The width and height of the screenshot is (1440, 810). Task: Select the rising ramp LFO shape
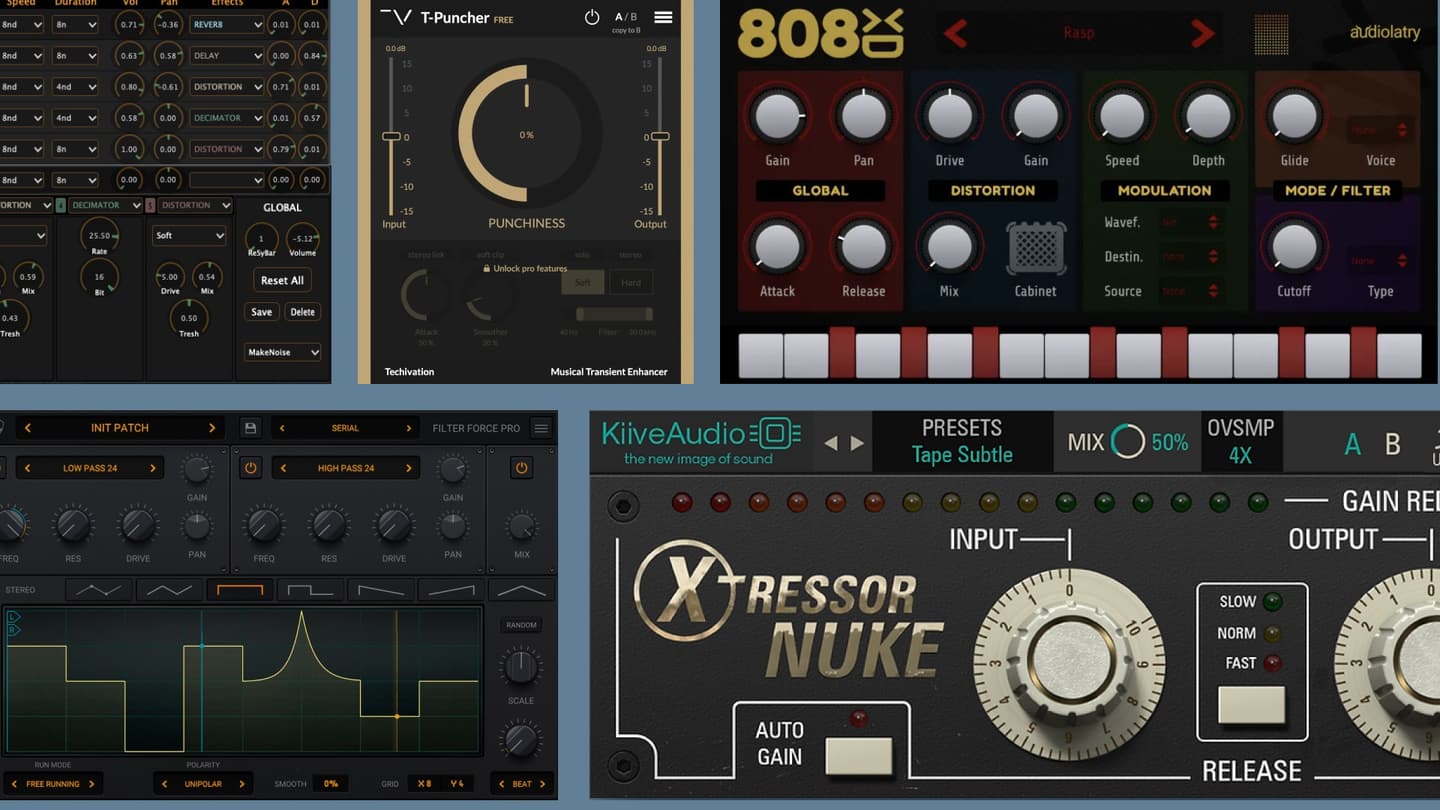[450, 590]
